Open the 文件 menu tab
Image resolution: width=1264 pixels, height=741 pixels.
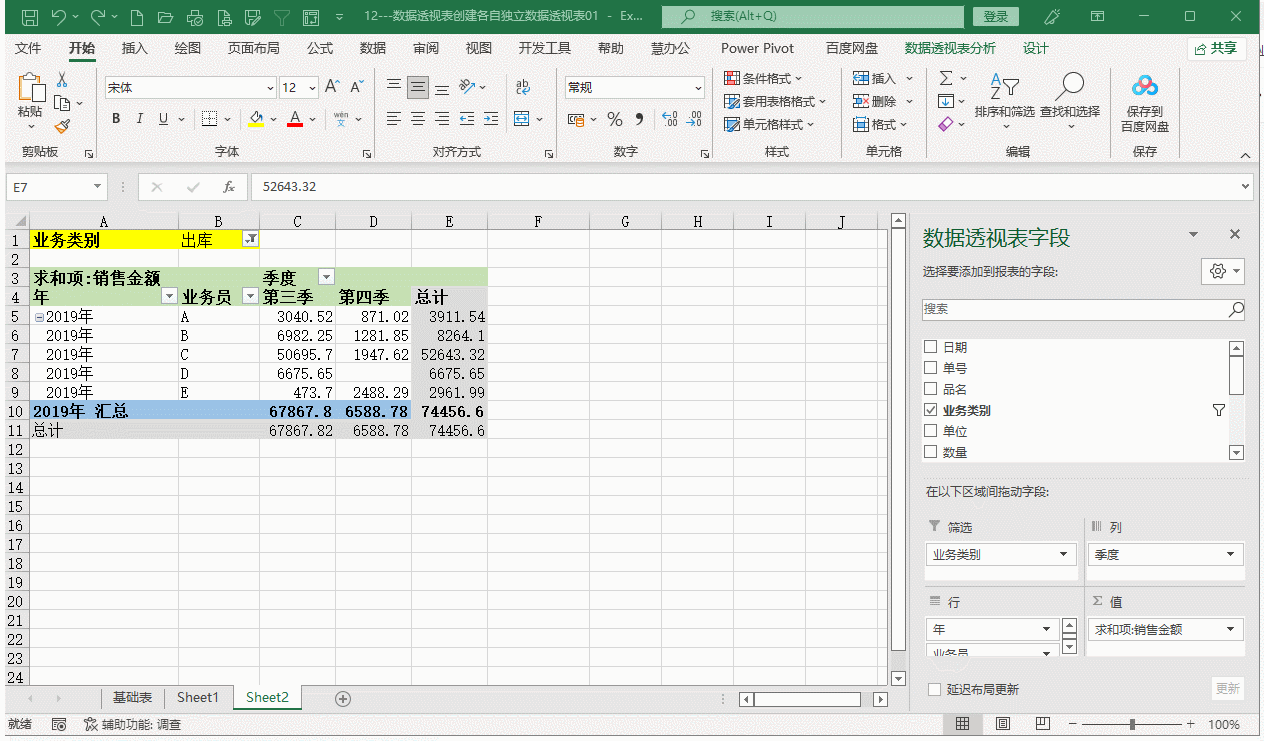point(29,48)
